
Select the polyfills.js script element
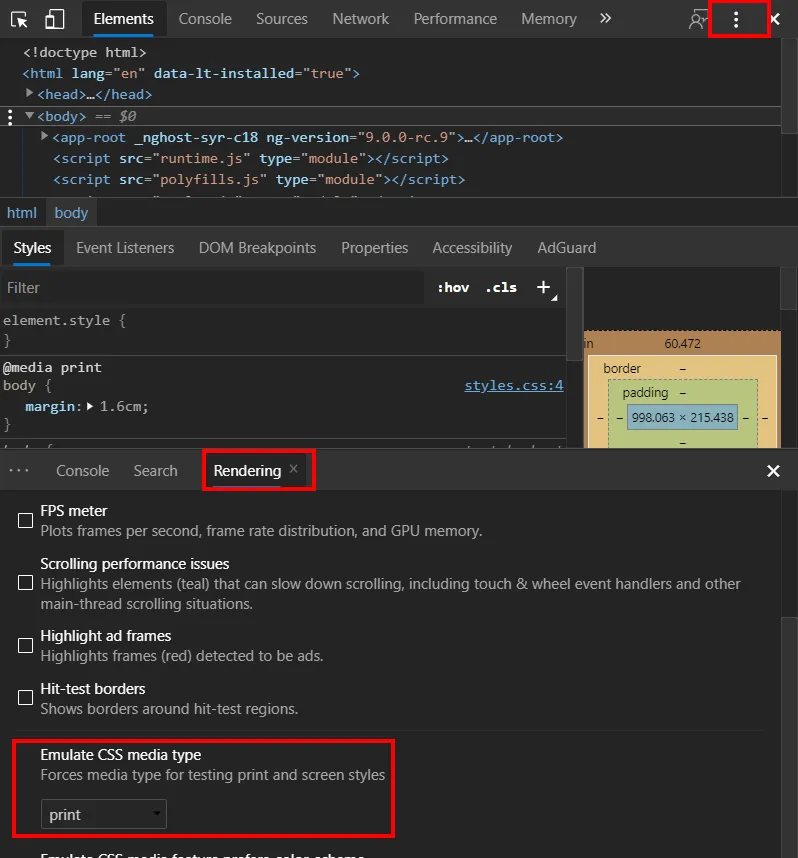(x=259, y=179)
